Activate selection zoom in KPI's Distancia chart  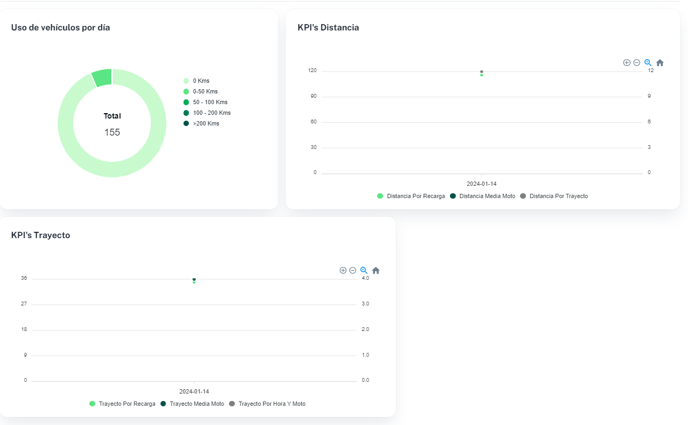click(648, 63)
